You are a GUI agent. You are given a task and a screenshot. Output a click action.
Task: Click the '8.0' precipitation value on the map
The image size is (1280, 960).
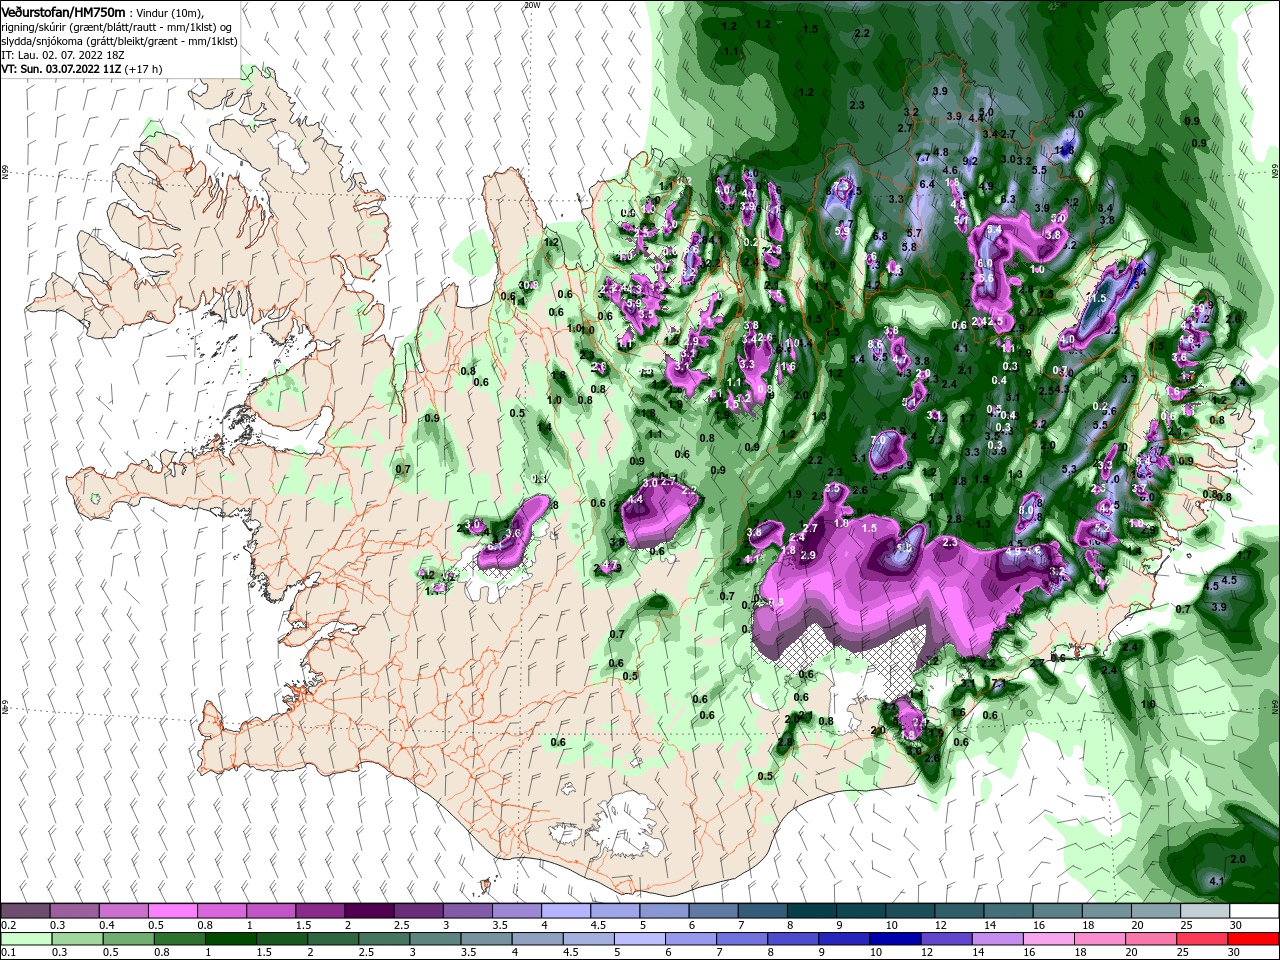(1025, 510)
